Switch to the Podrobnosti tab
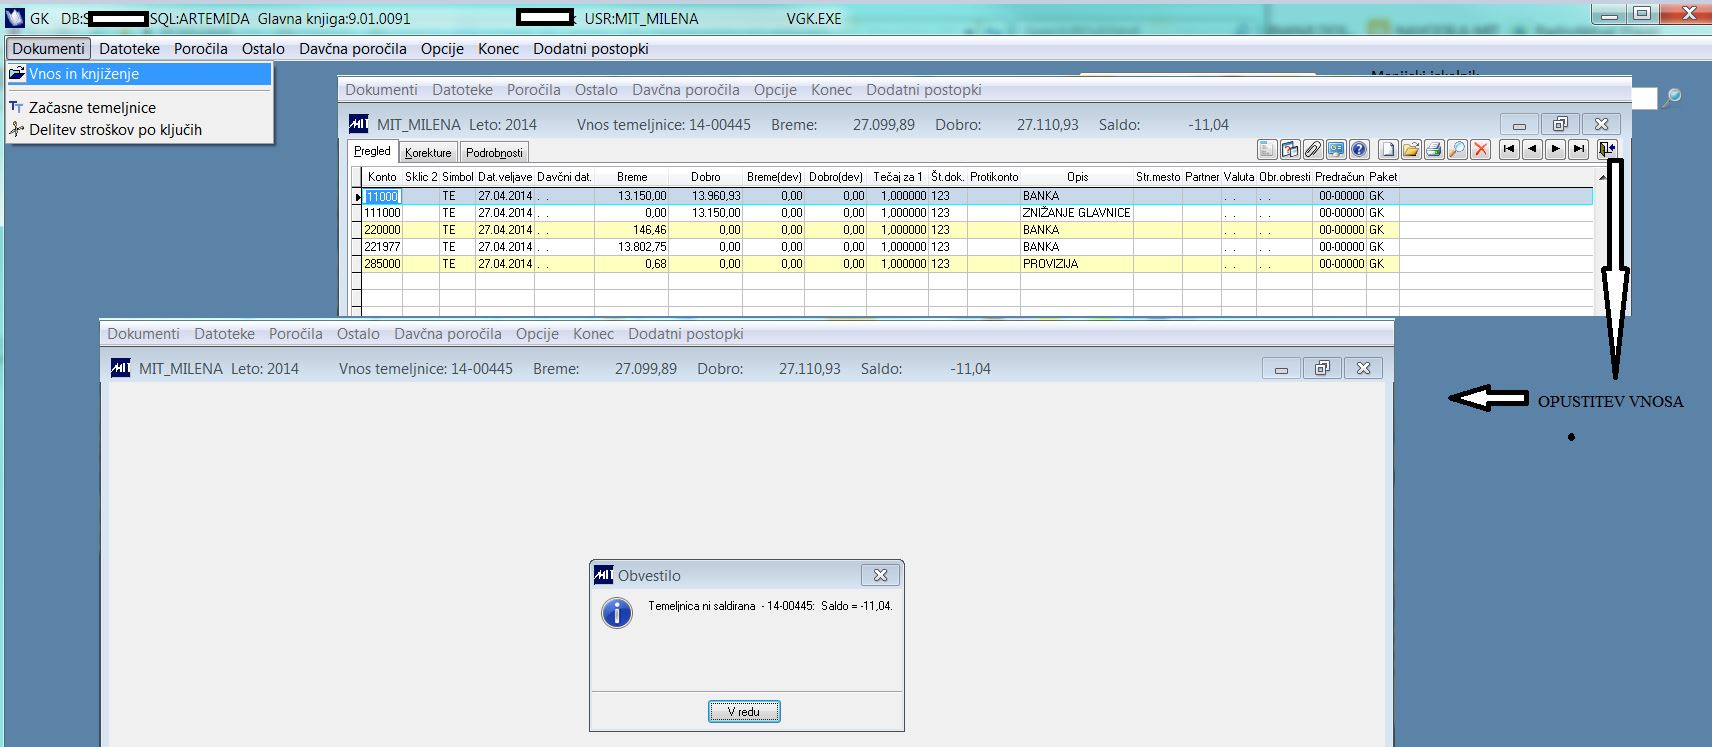Screen dimensions: 1712x747 coord(494,152)
